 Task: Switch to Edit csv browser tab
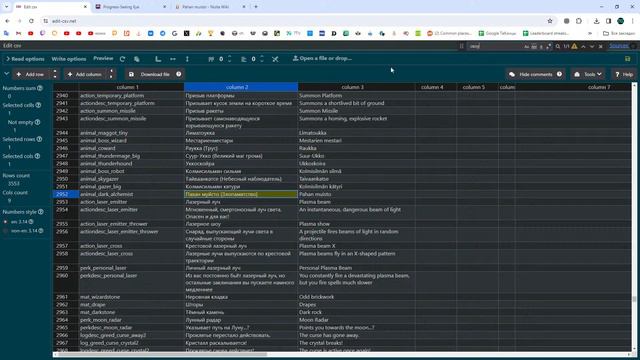coord(51,7)
